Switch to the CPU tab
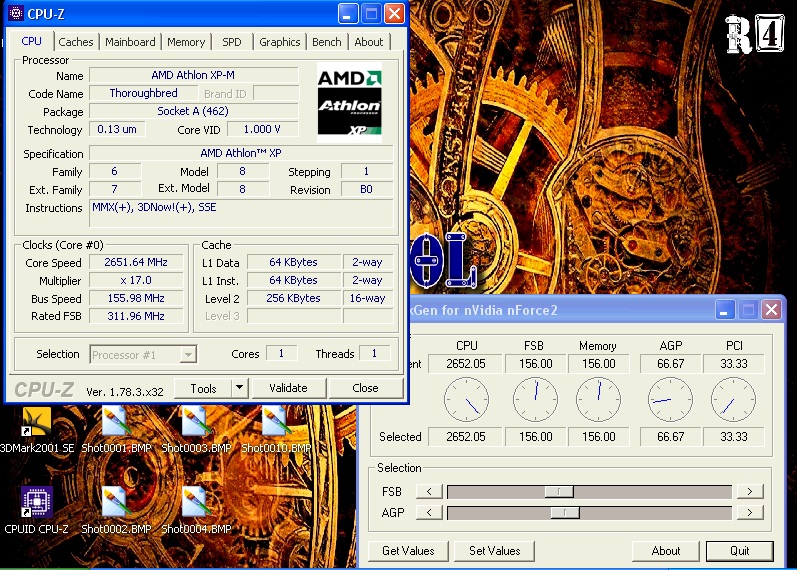 pos(32,41)
